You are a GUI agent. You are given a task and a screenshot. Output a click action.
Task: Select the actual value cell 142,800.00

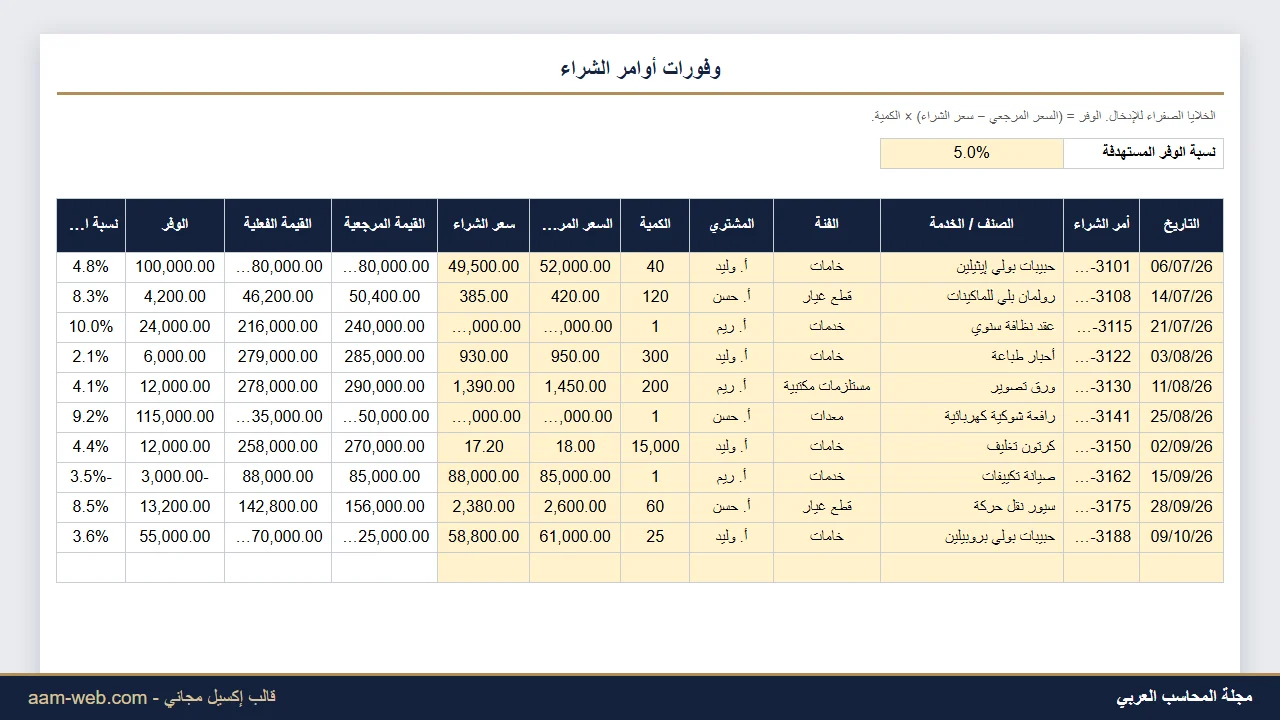(x=278, y=507)
